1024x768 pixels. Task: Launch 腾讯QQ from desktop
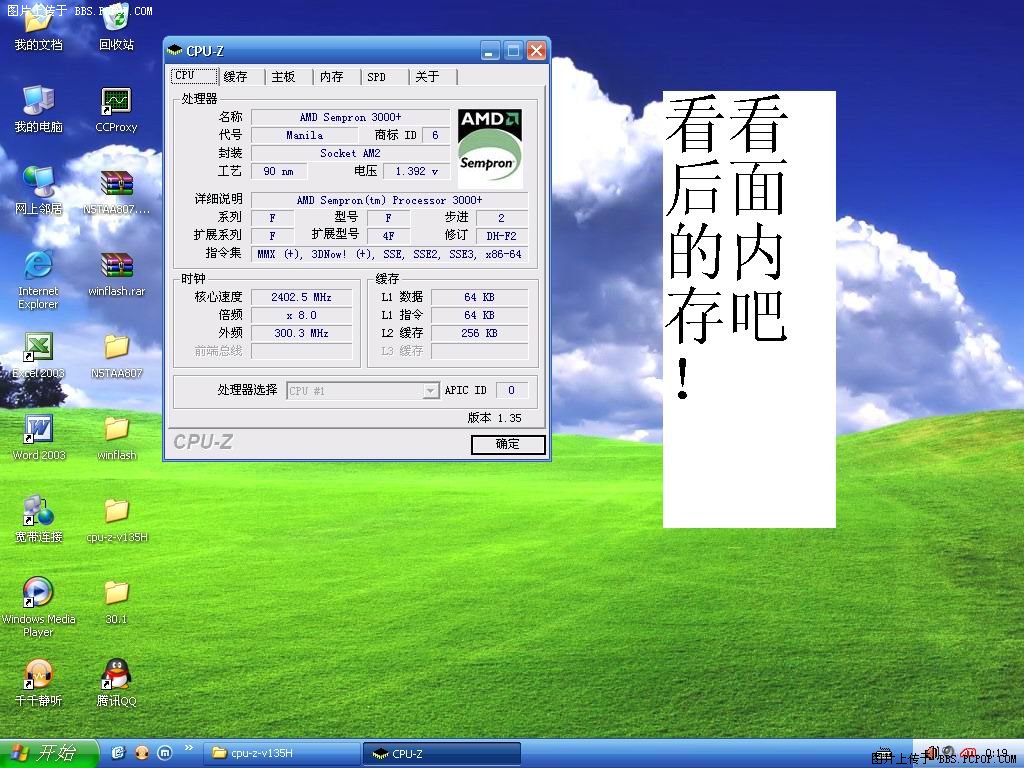point(116,684)
